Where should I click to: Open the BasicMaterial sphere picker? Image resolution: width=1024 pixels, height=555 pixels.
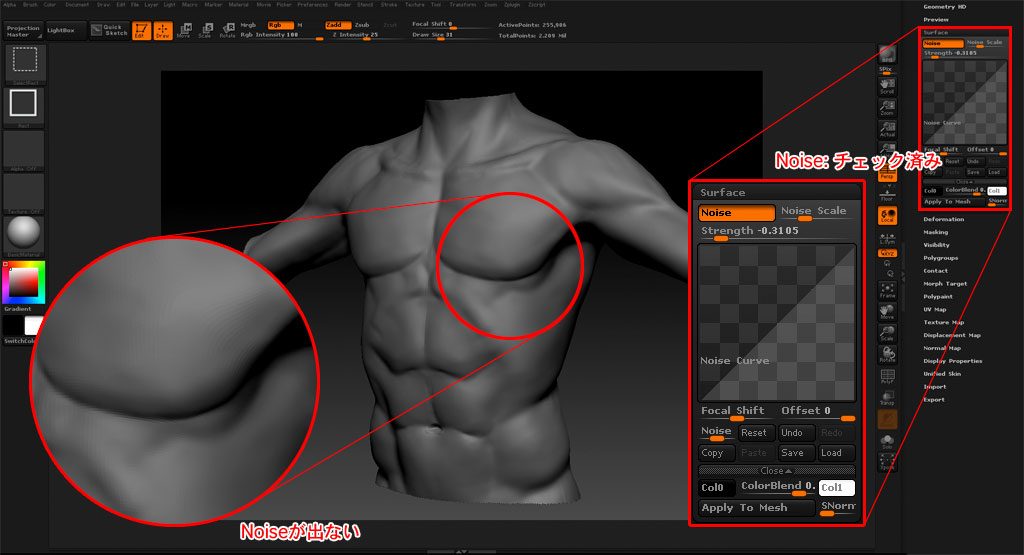pos(24,236)
